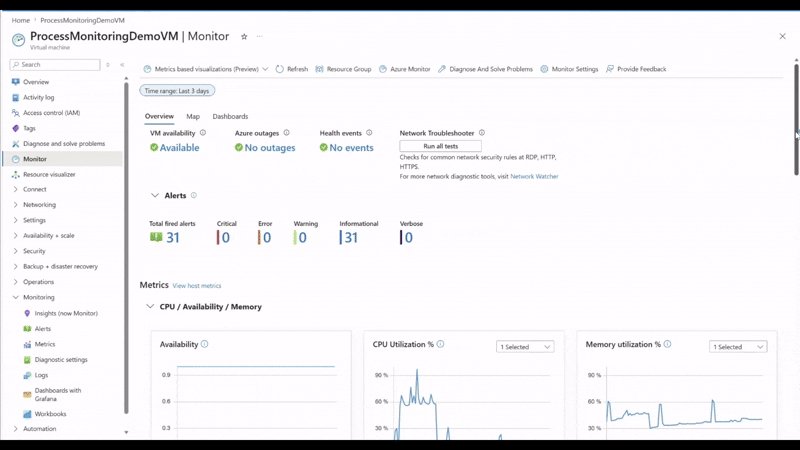Viewport: 800px width, 450px height.
Task: Change Time range: Last 3 days filter
Action: coord(177,91)
